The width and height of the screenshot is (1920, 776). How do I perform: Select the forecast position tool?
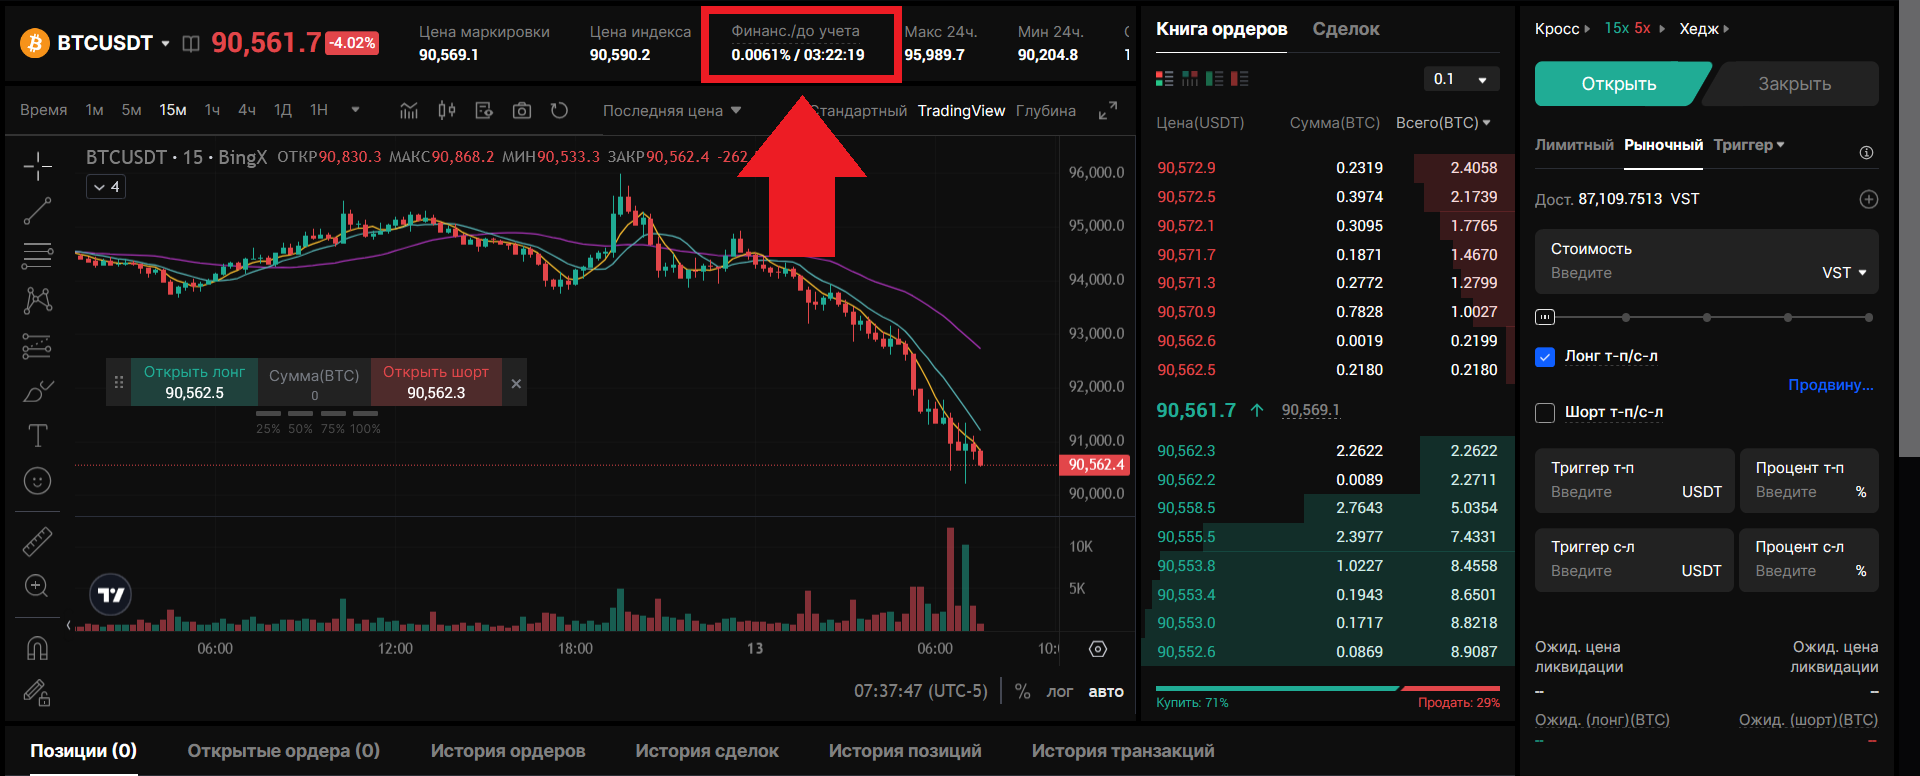click(x=37, y=346)
